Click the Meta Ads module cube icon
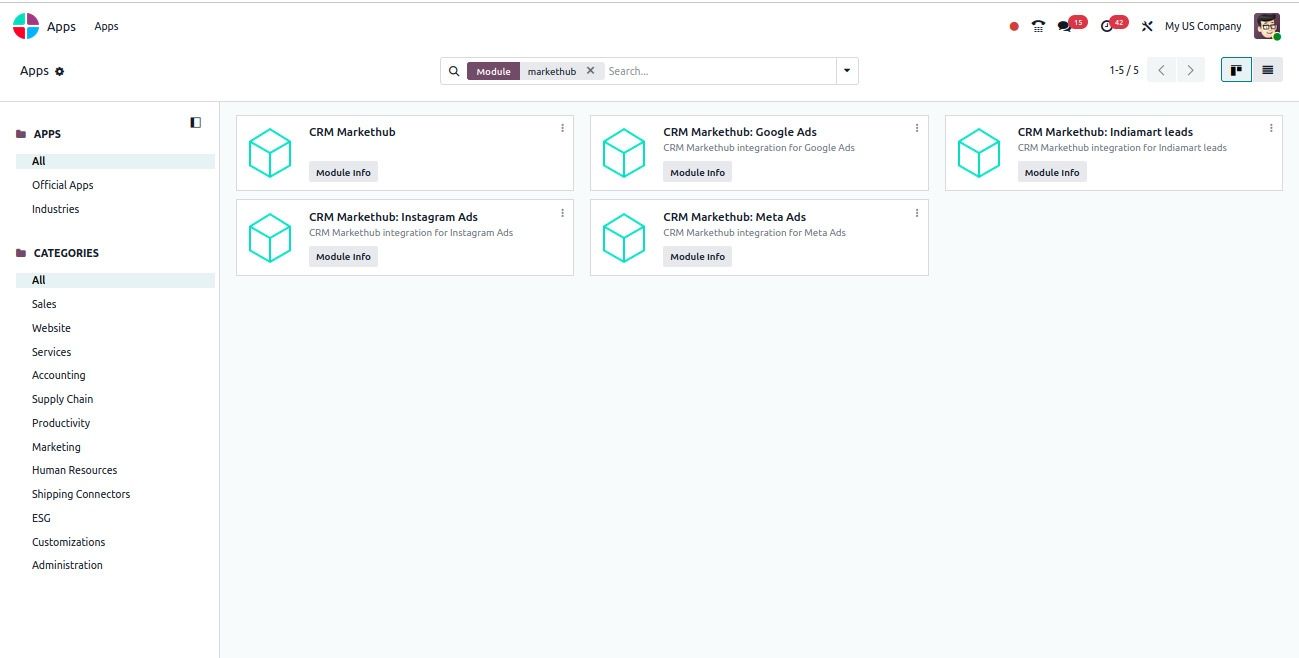This screenshot has height=658, width=1299. (624, 238)
